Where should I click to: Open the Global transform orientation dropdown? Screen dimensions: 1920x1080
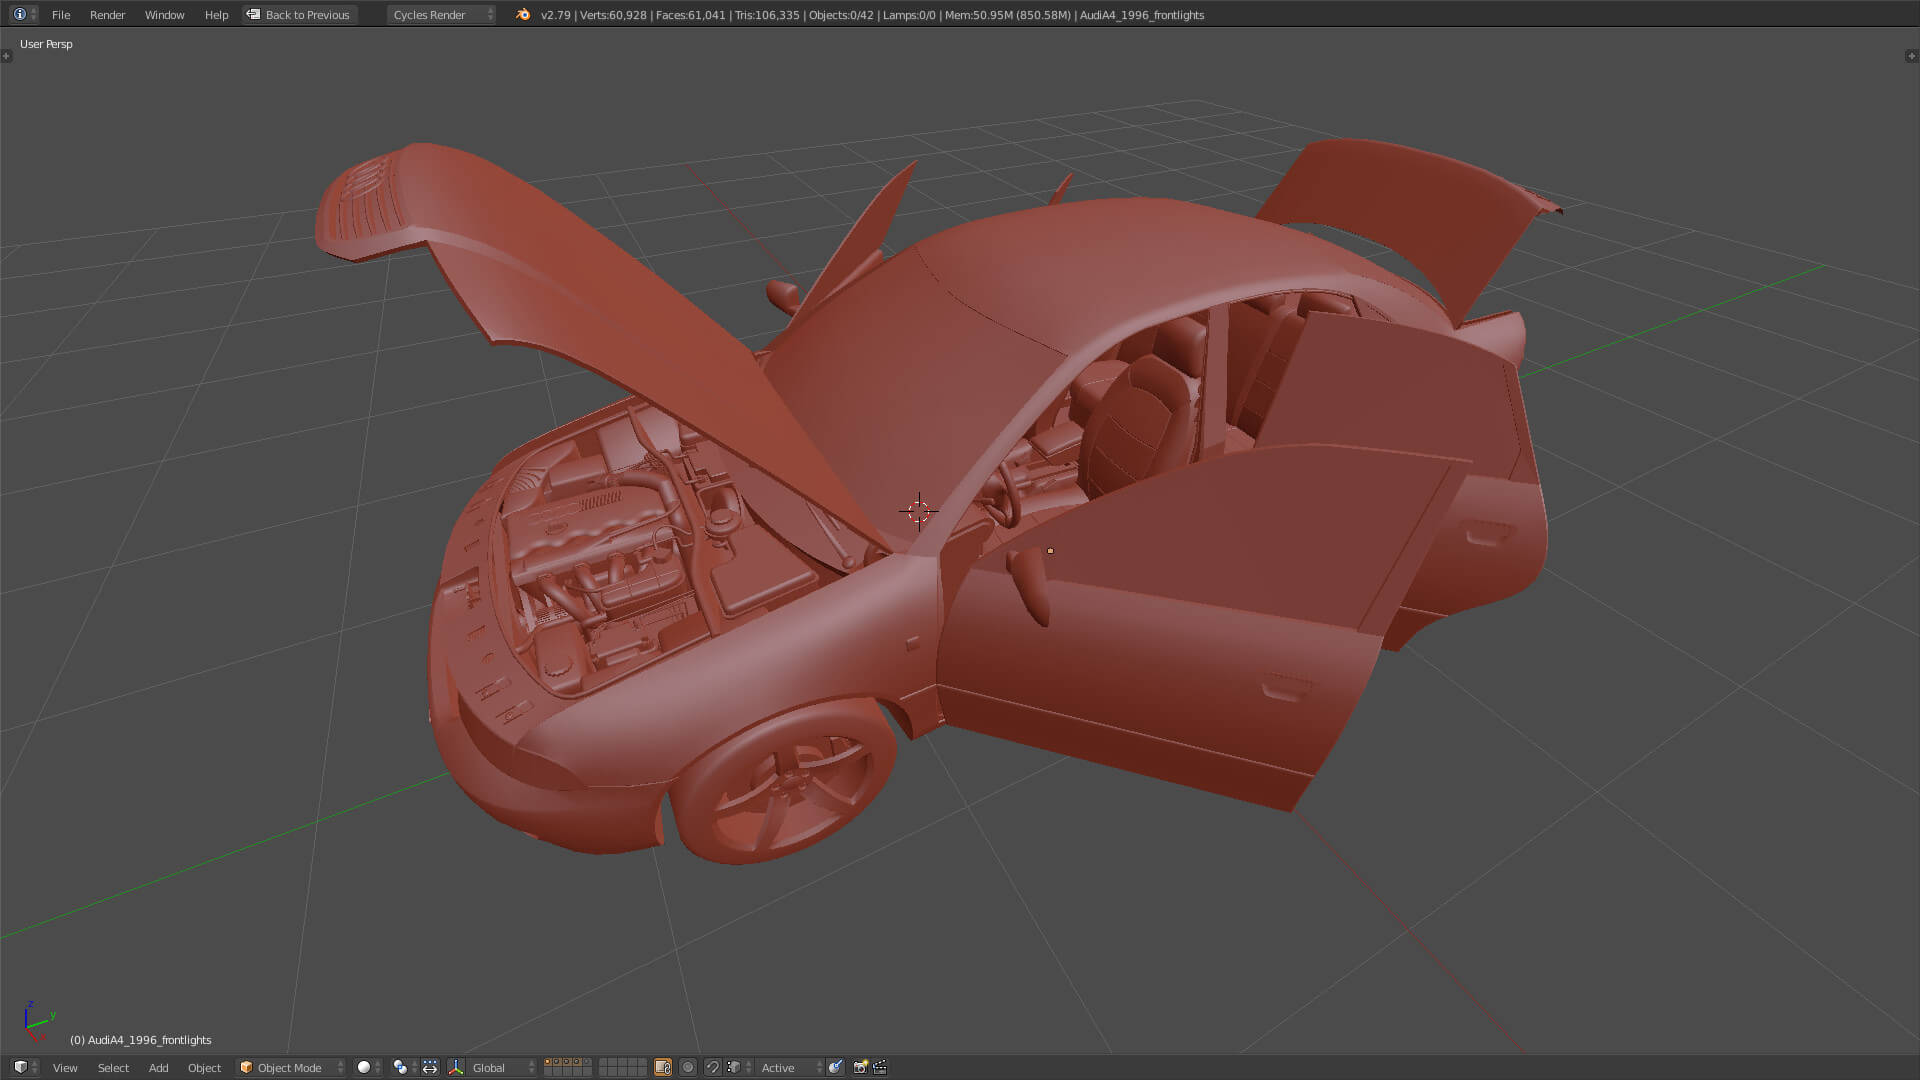point(502,1067)
